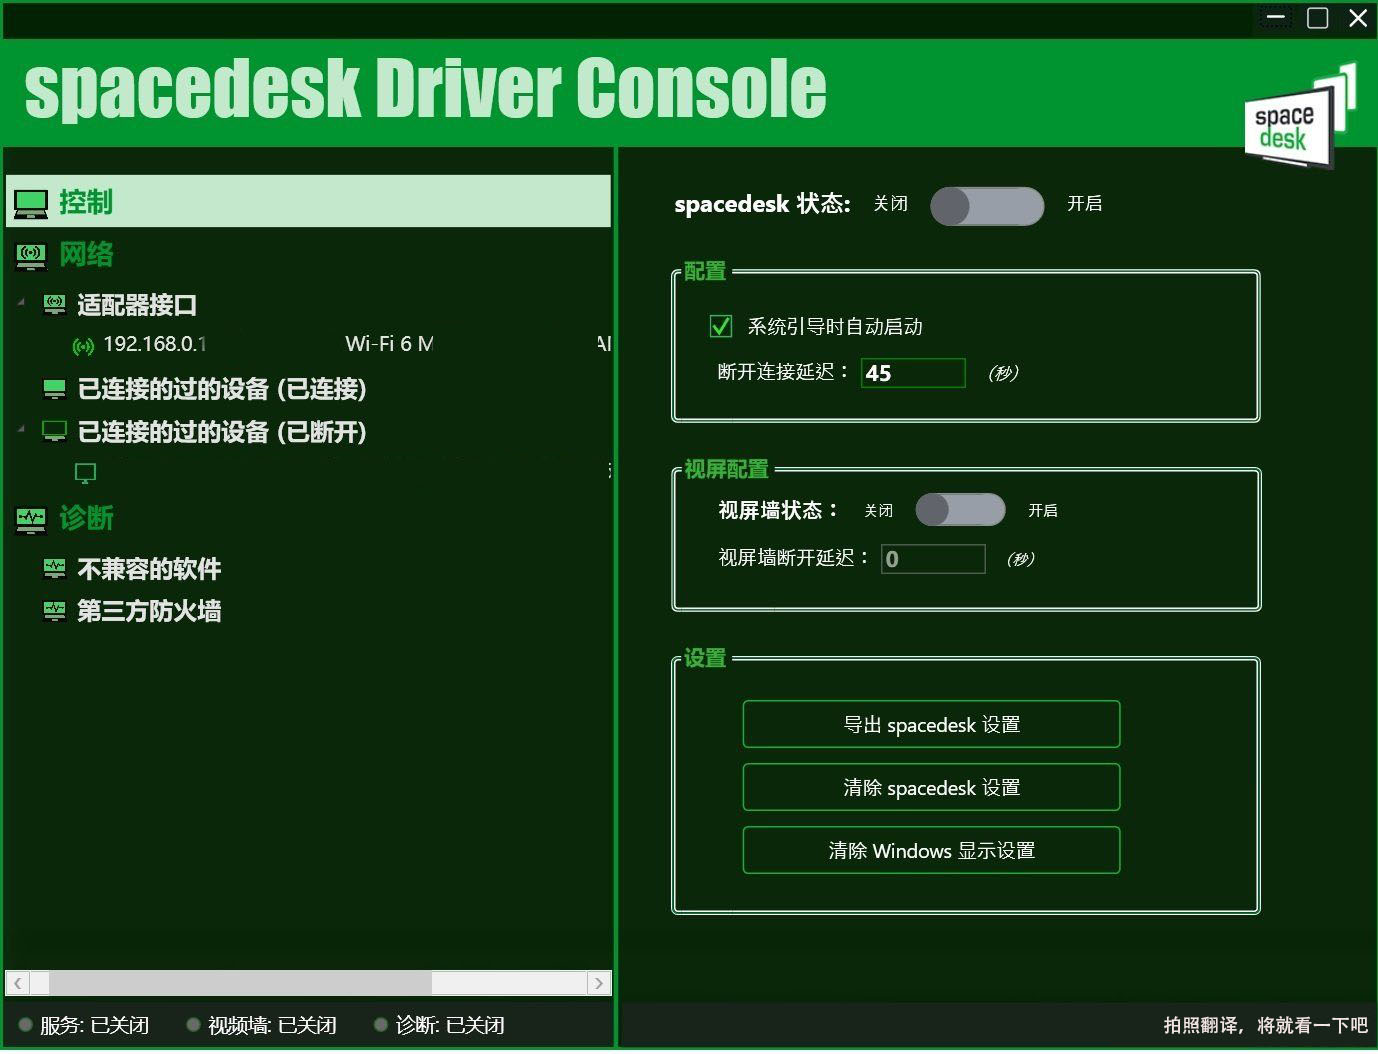This screenshot has width=1378, height=1054.
Task: Uncheck 系统引导时自动启动 checkbox
Action: click(720, 326)
